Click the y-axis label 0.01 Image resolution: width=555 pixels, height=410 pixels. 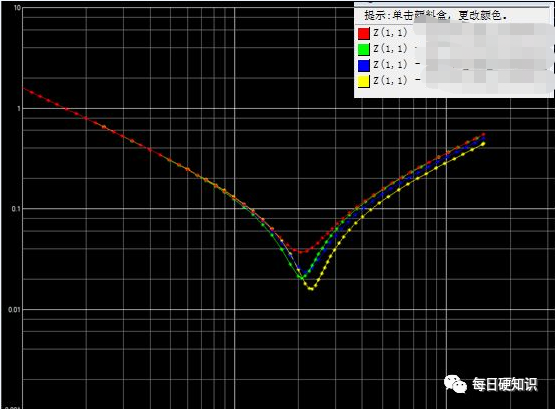click(x=15, y=310)
